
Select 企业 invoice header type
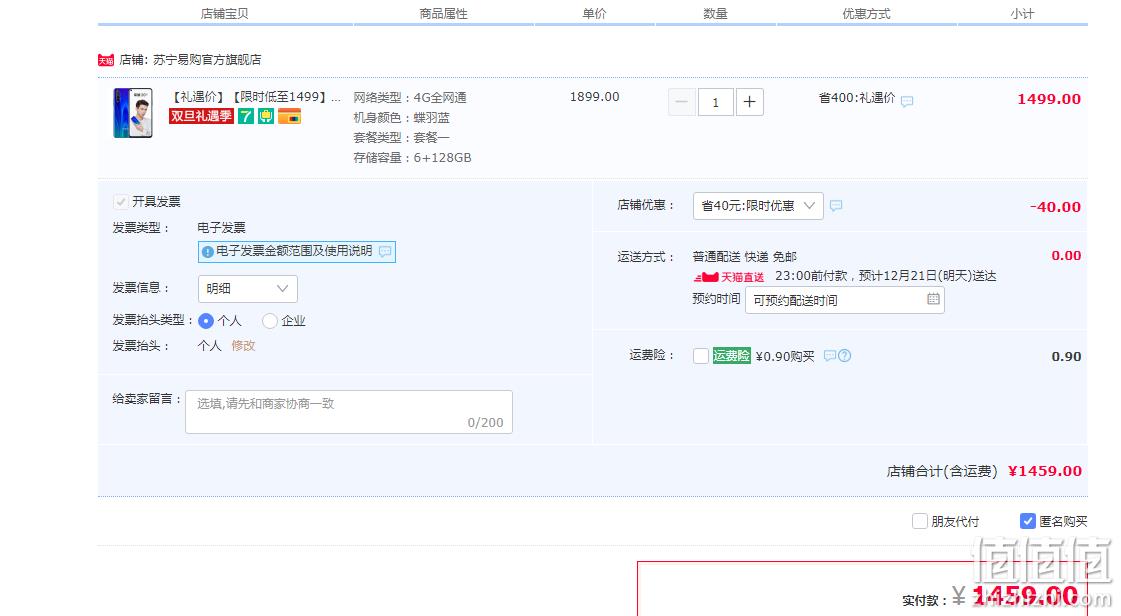coord(270,321)
